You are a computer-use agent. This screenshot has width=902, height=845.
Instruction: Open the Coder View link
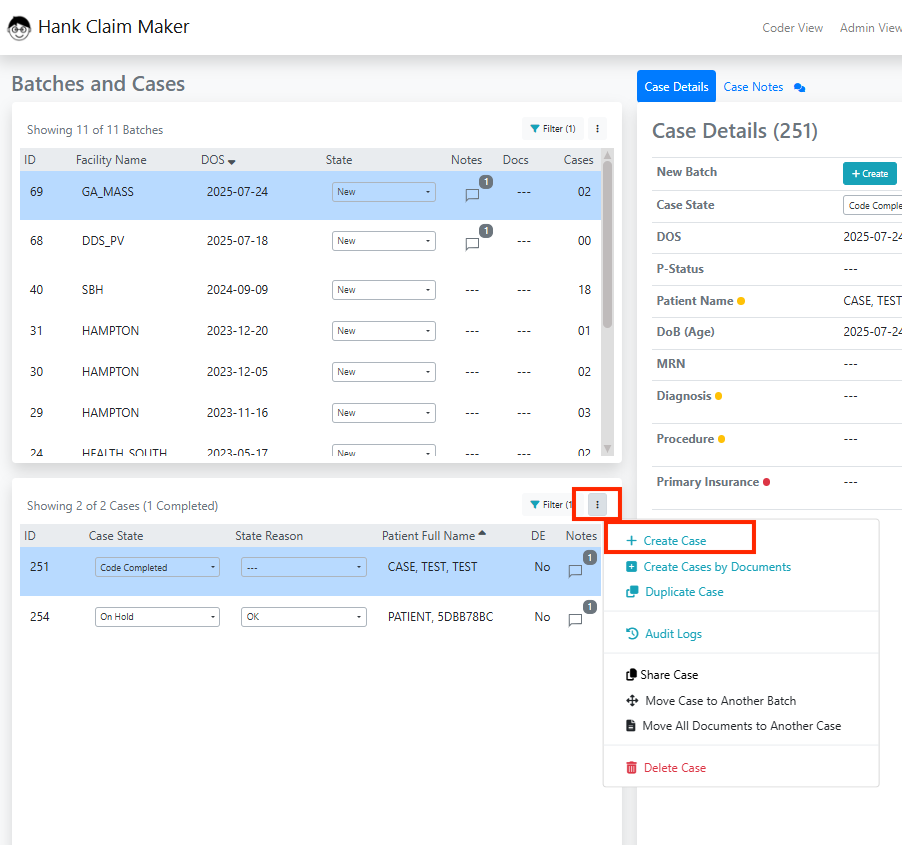tap(792, 28)
